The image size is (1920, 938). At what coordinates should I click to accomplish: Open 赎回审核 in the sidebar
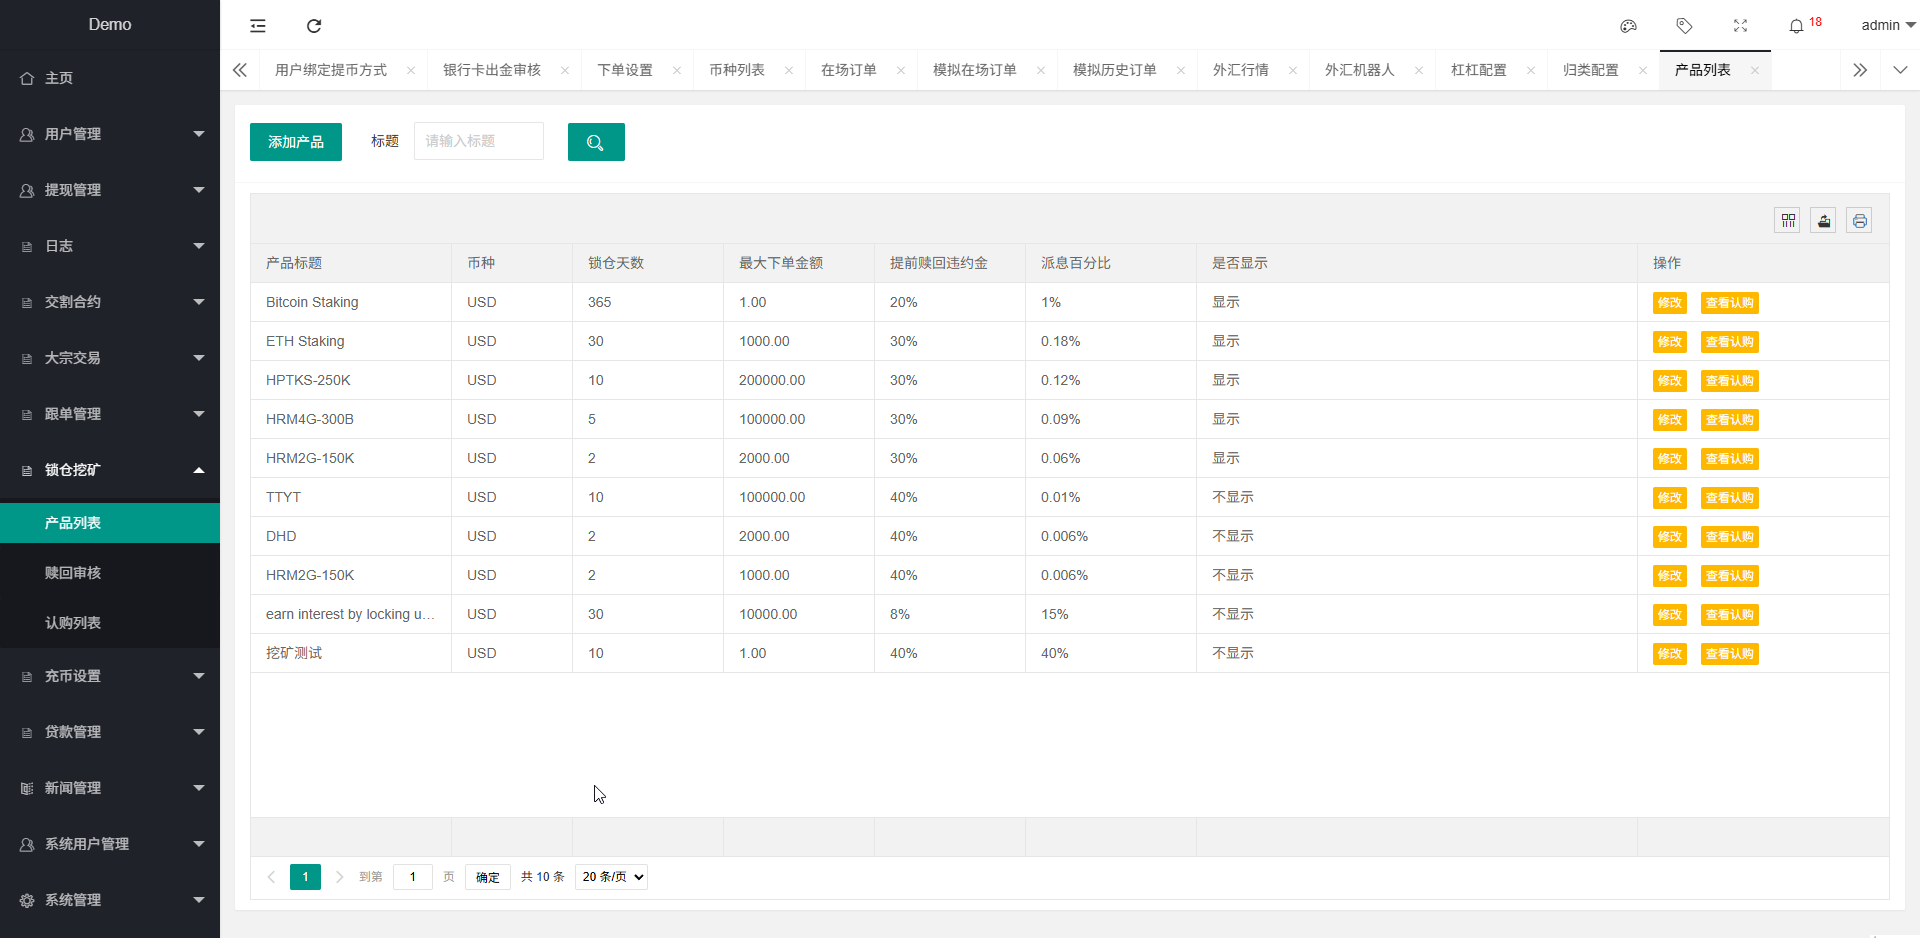pos(73,573)
